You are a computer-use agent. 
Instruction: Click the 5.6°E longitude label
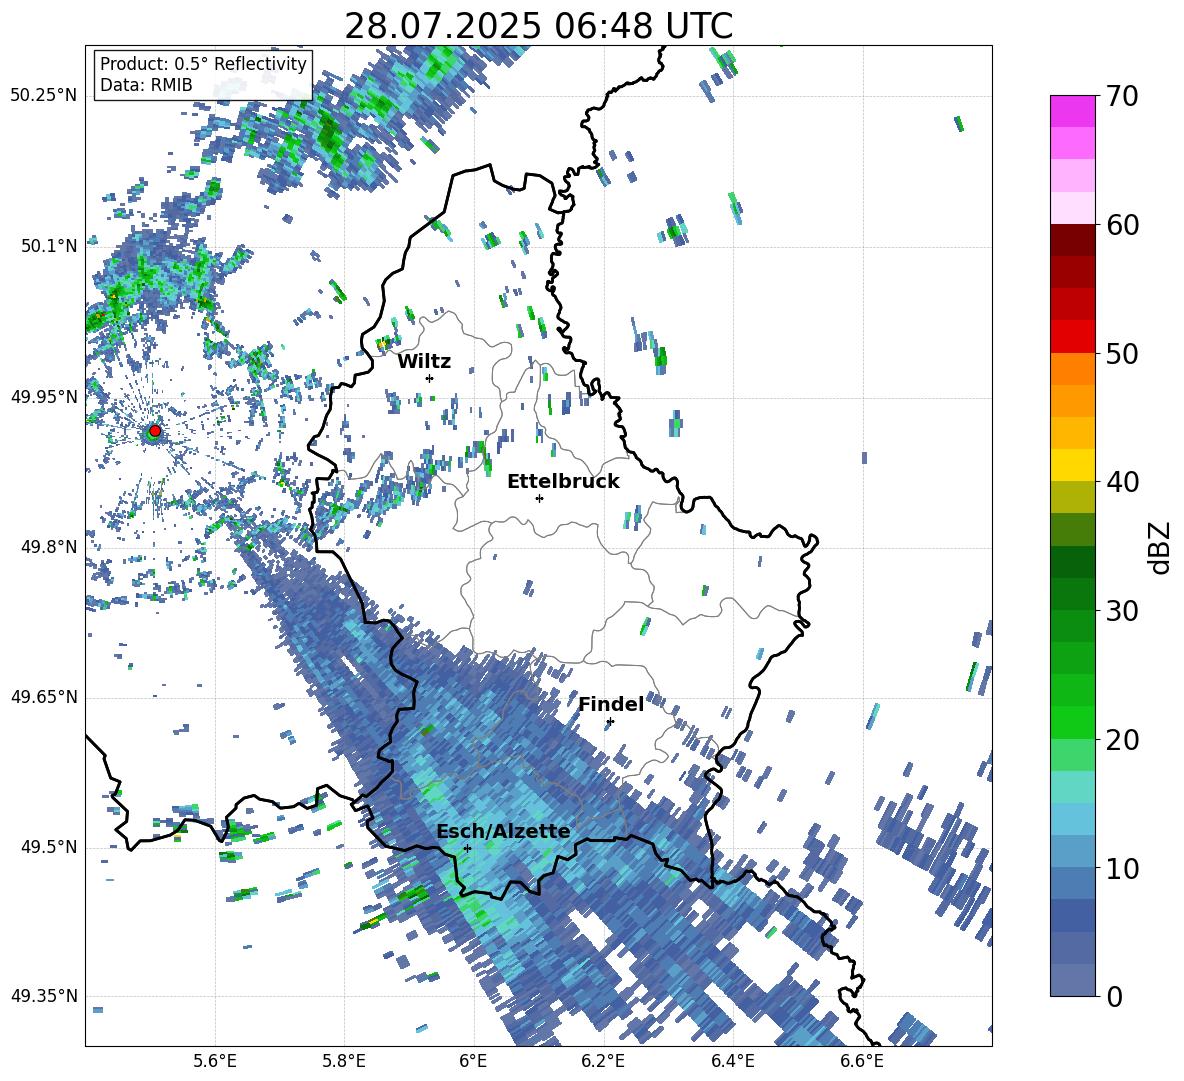[215, 1061]
